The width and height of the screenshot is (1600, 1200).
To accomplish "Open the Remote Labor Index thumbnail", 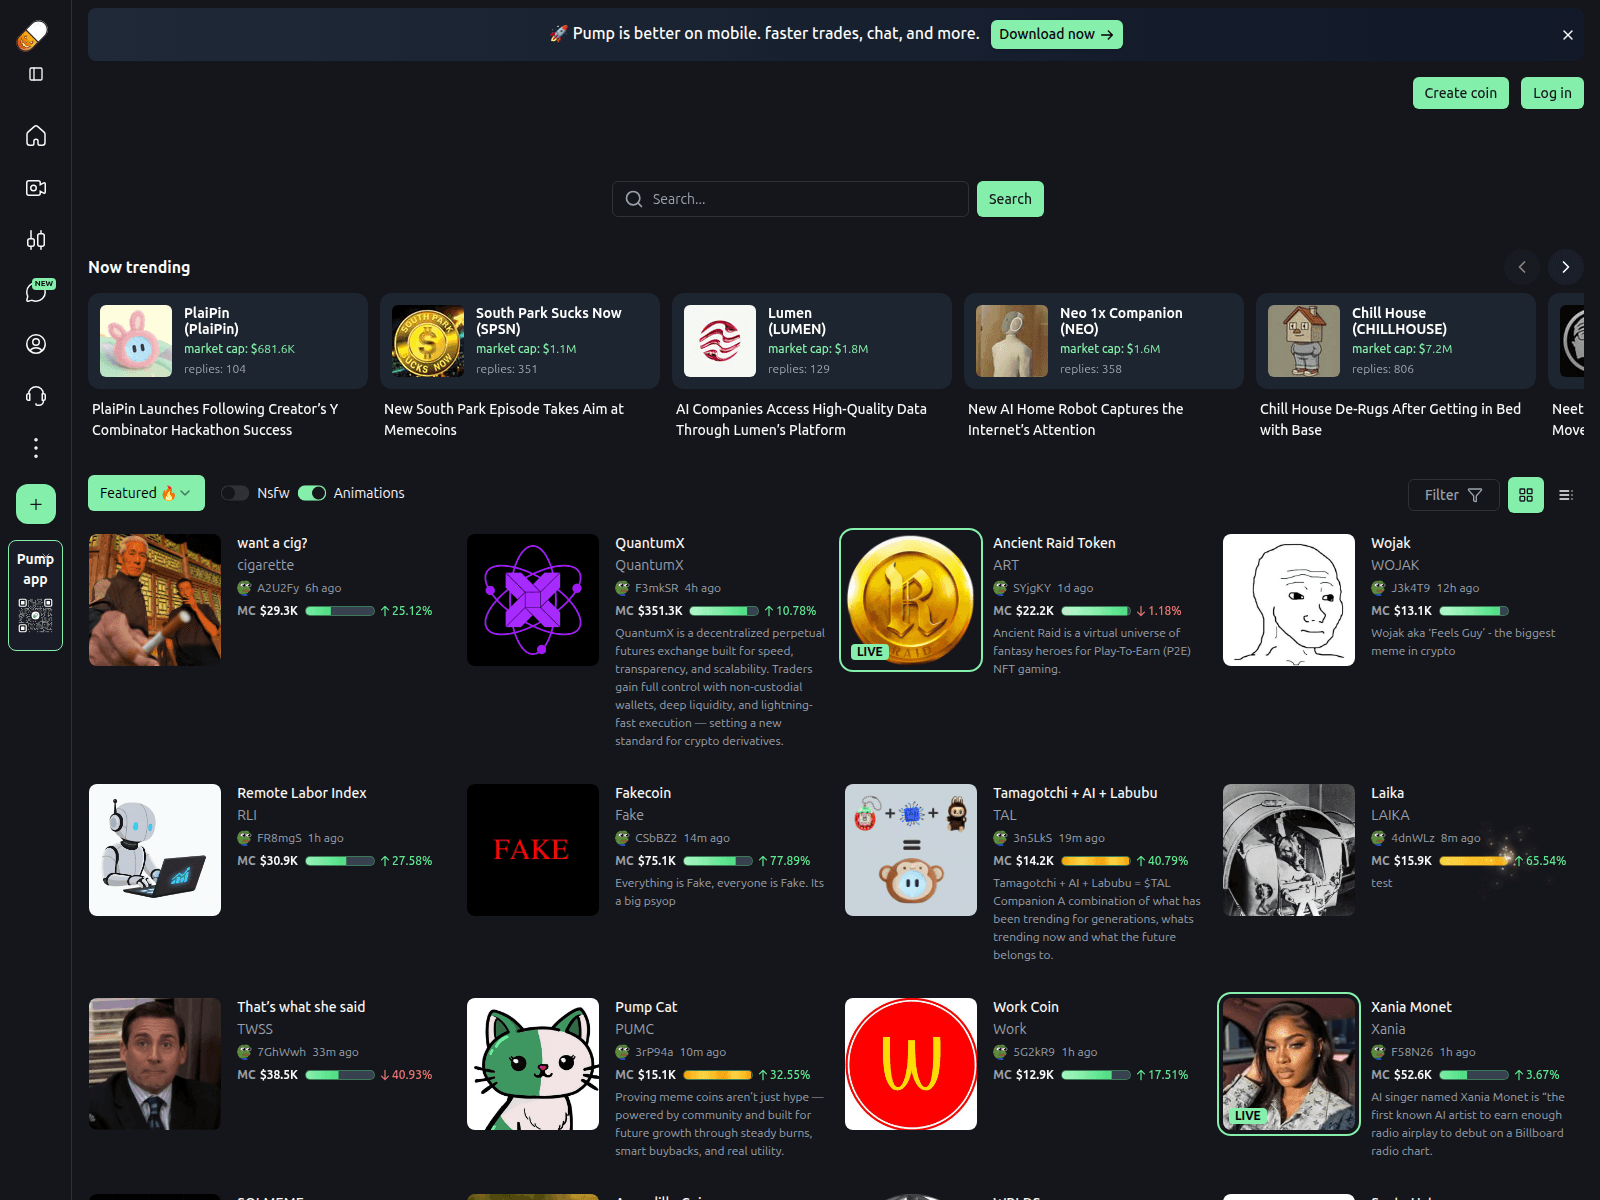I will click(x=155, y=850).
